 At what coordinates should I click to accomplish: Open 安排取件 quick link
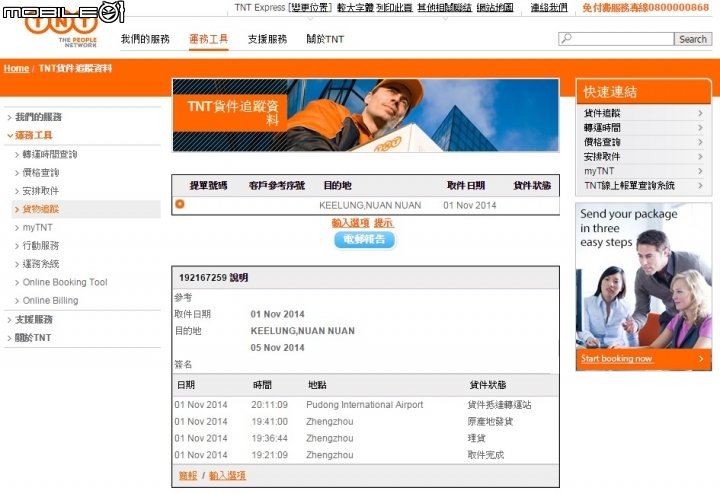click(x=602, y=157)
